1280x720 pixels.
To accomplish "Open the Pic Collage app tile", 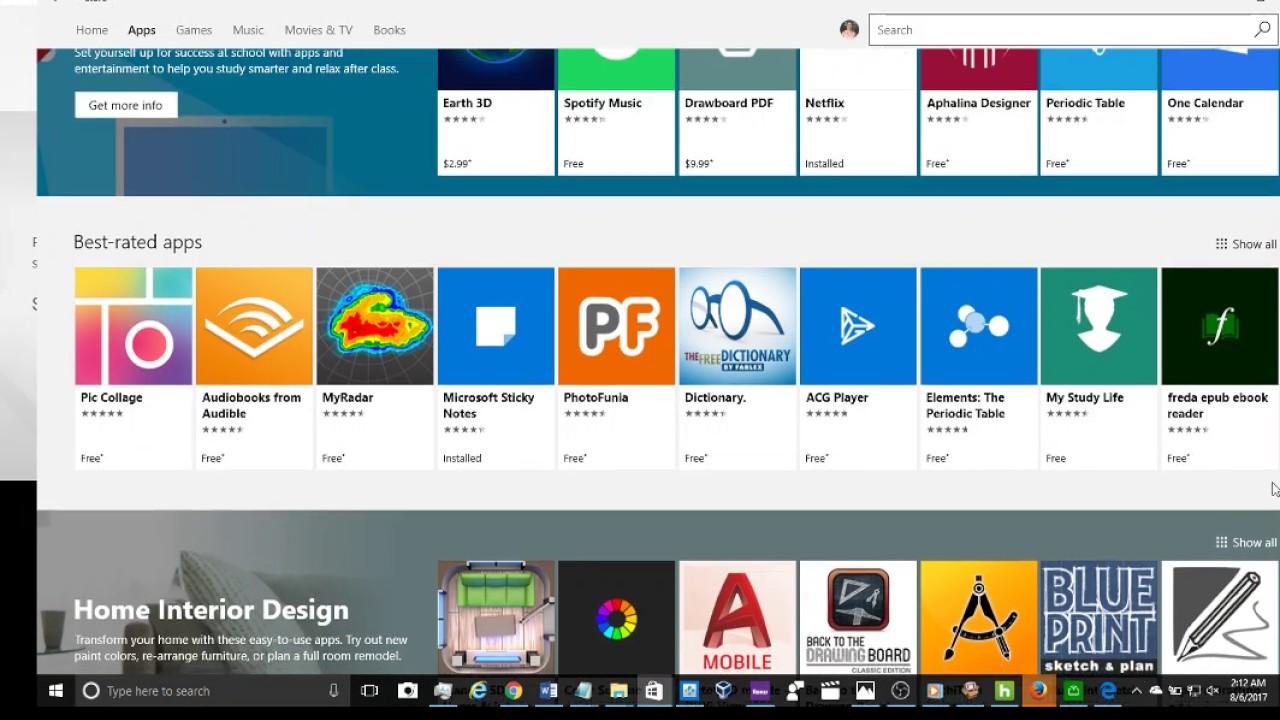I will [x=133, y=368].
